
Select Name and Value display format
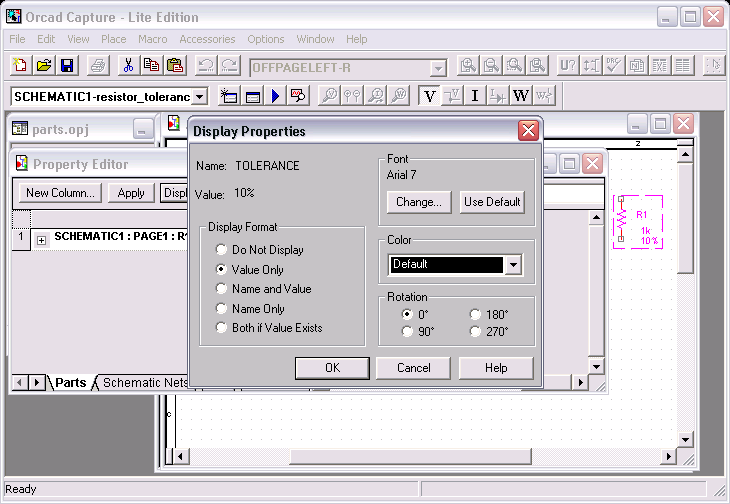[x=264, y=289]
